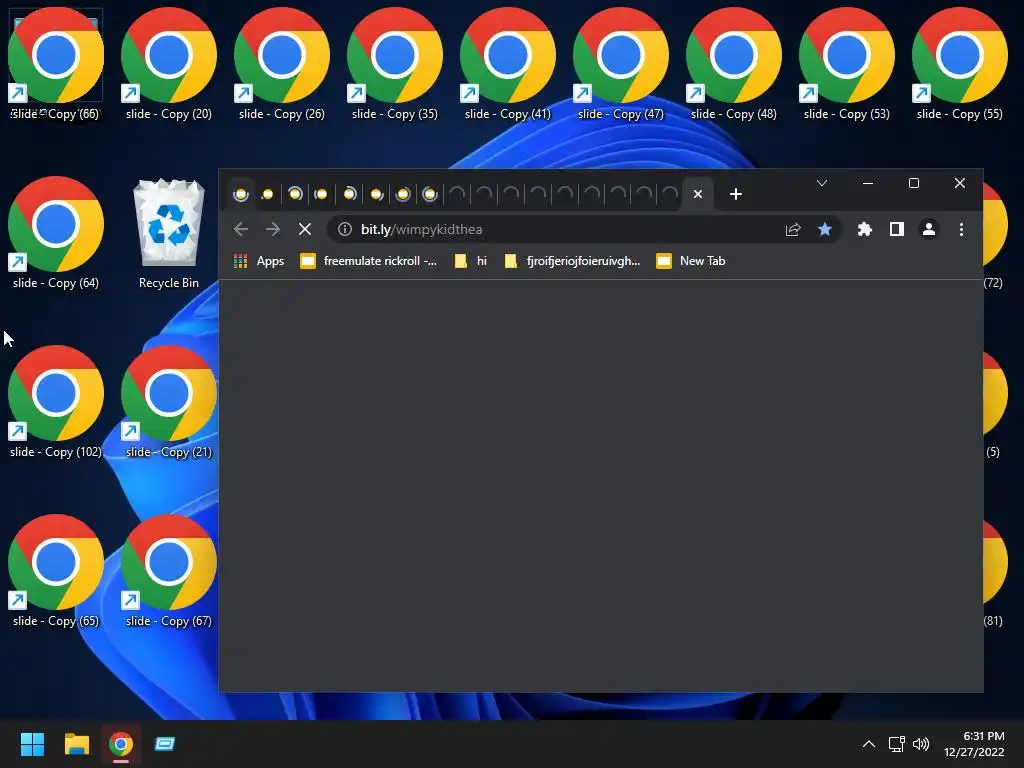The height and width of the screenshot is (768, 1024).
Task: Open File Explorer from taskbar
Action: (76, 744)
